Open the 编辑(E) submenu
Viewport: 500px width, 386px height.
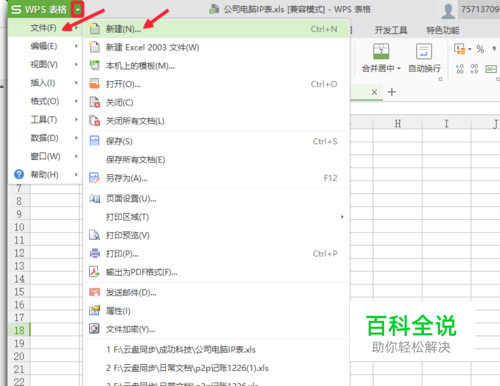(x=45, y=46)
